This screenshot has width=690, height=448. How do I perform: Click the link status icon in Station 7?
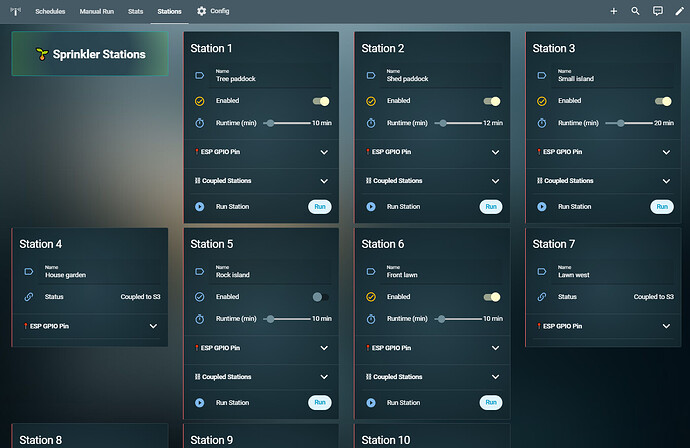tap(542, 297)
